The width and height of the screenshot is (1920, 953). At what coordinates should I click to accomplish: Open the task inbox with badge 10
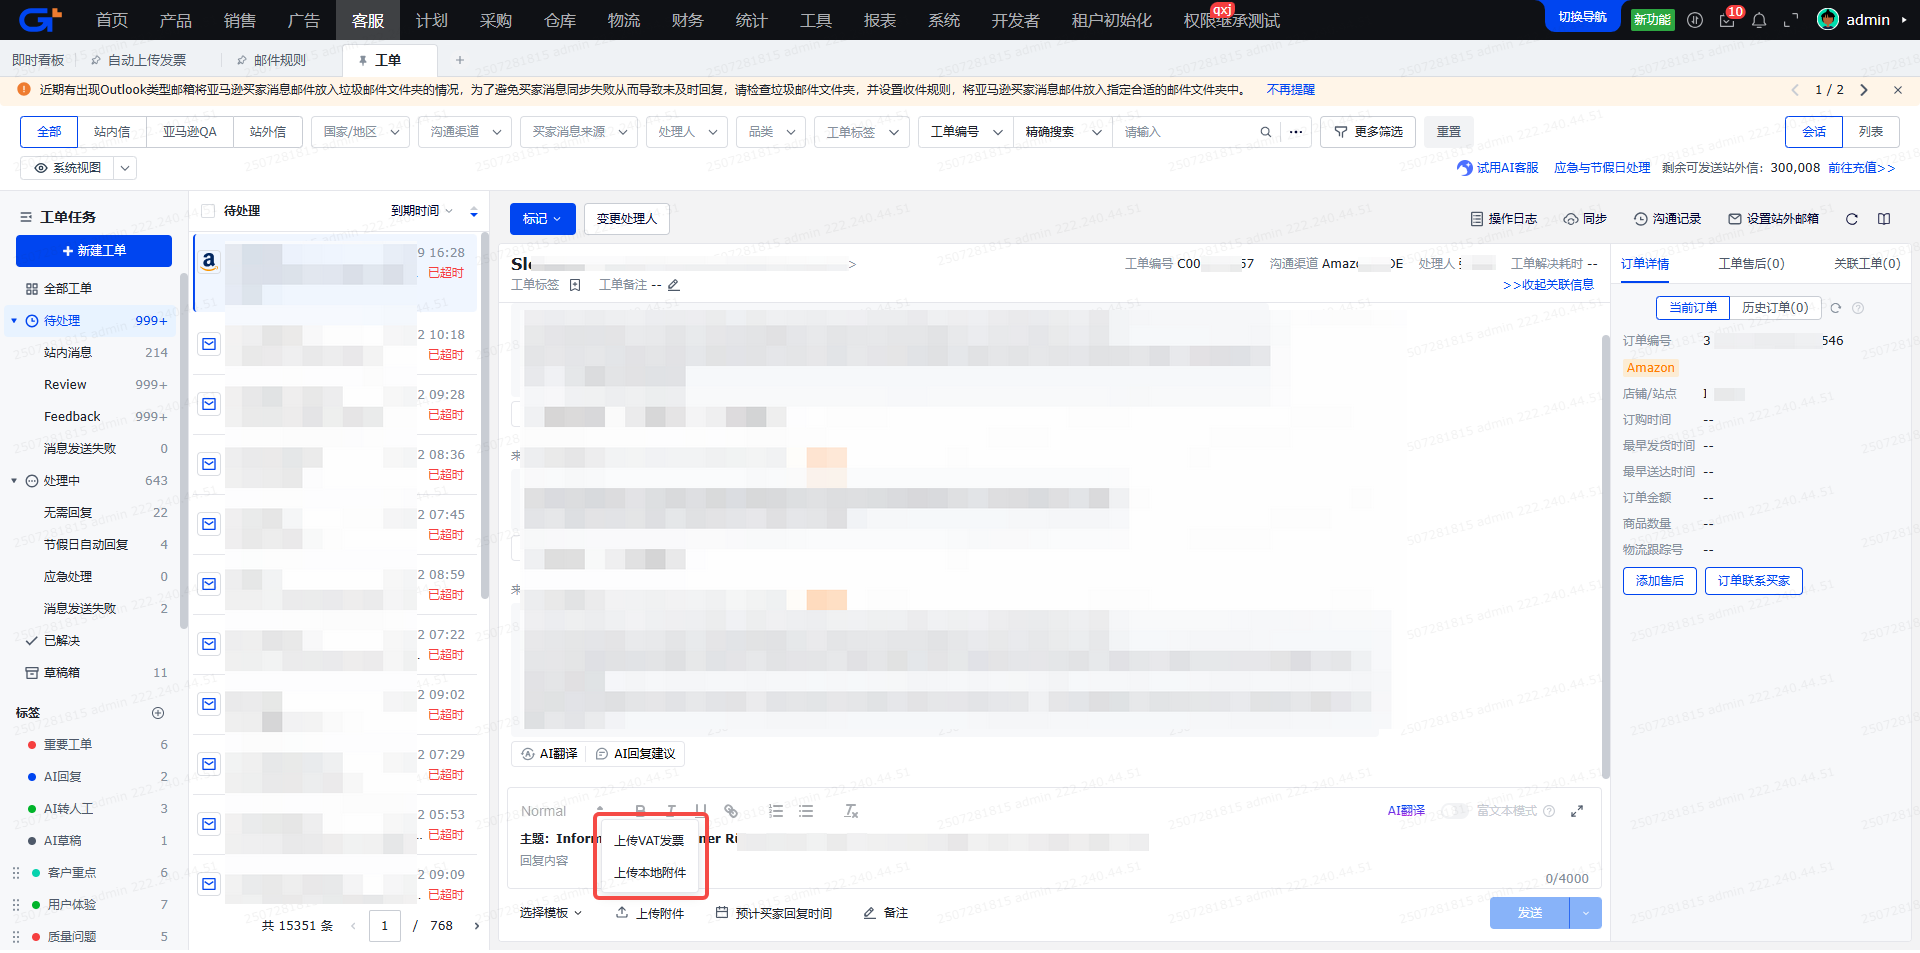click(x=1727, y=20)
